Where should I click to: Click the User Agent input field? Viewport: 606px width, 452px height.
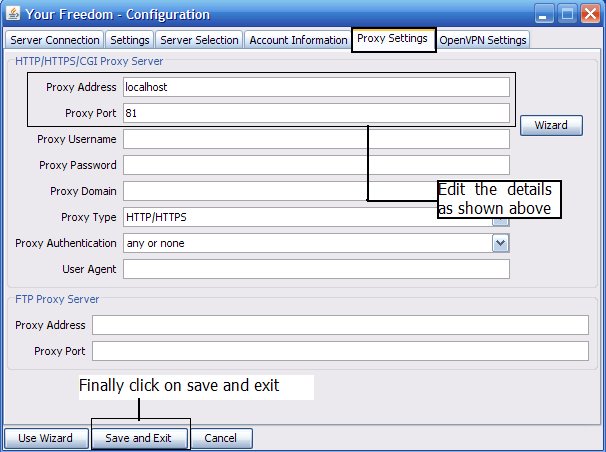coord(316,269)
